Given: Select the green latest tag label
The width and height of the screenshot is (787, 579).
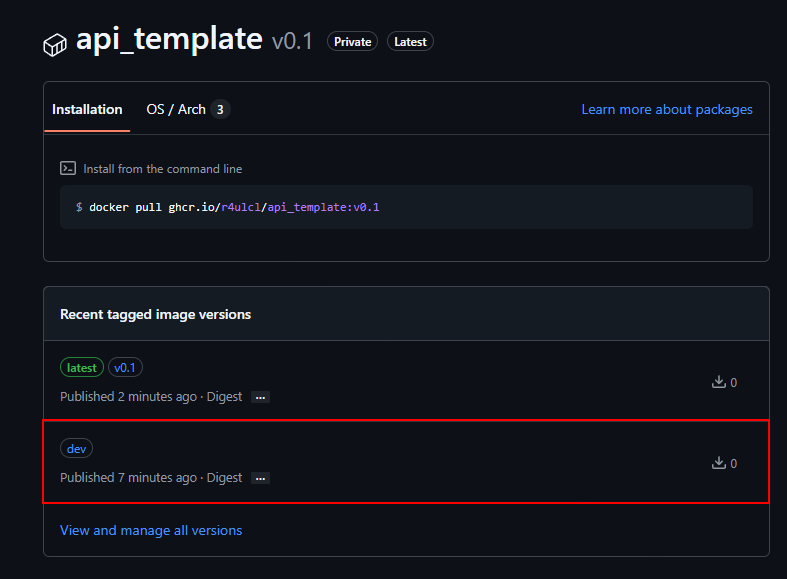Looking at the screenshot, I should click(81, 368).
